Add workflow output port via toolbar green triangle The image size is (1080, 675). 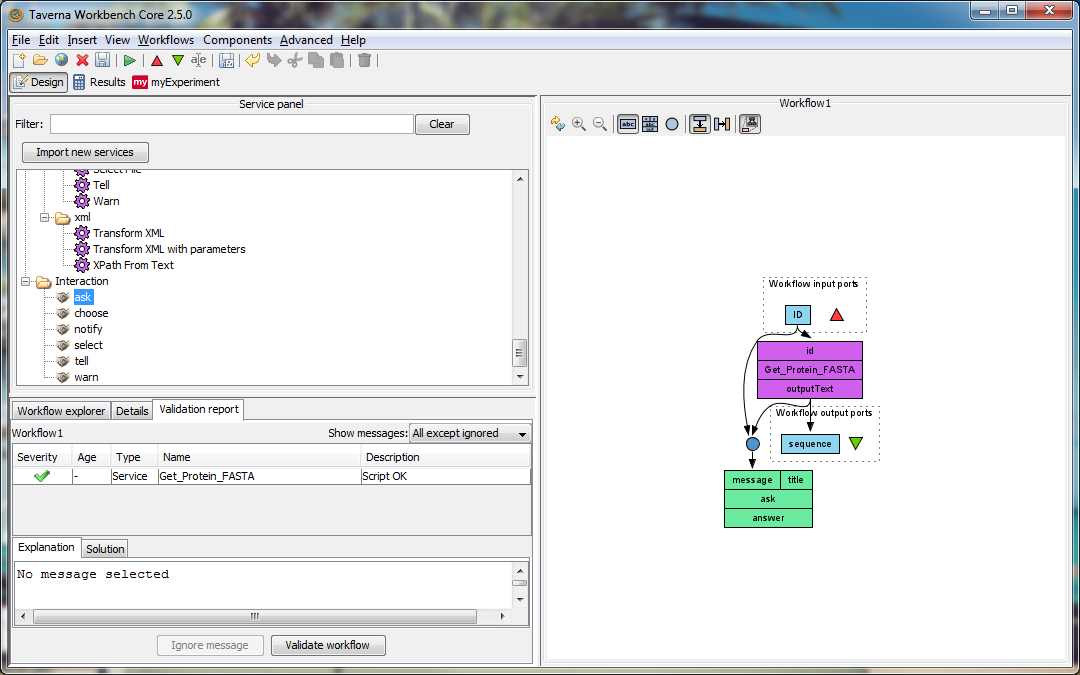pos(178,61)
